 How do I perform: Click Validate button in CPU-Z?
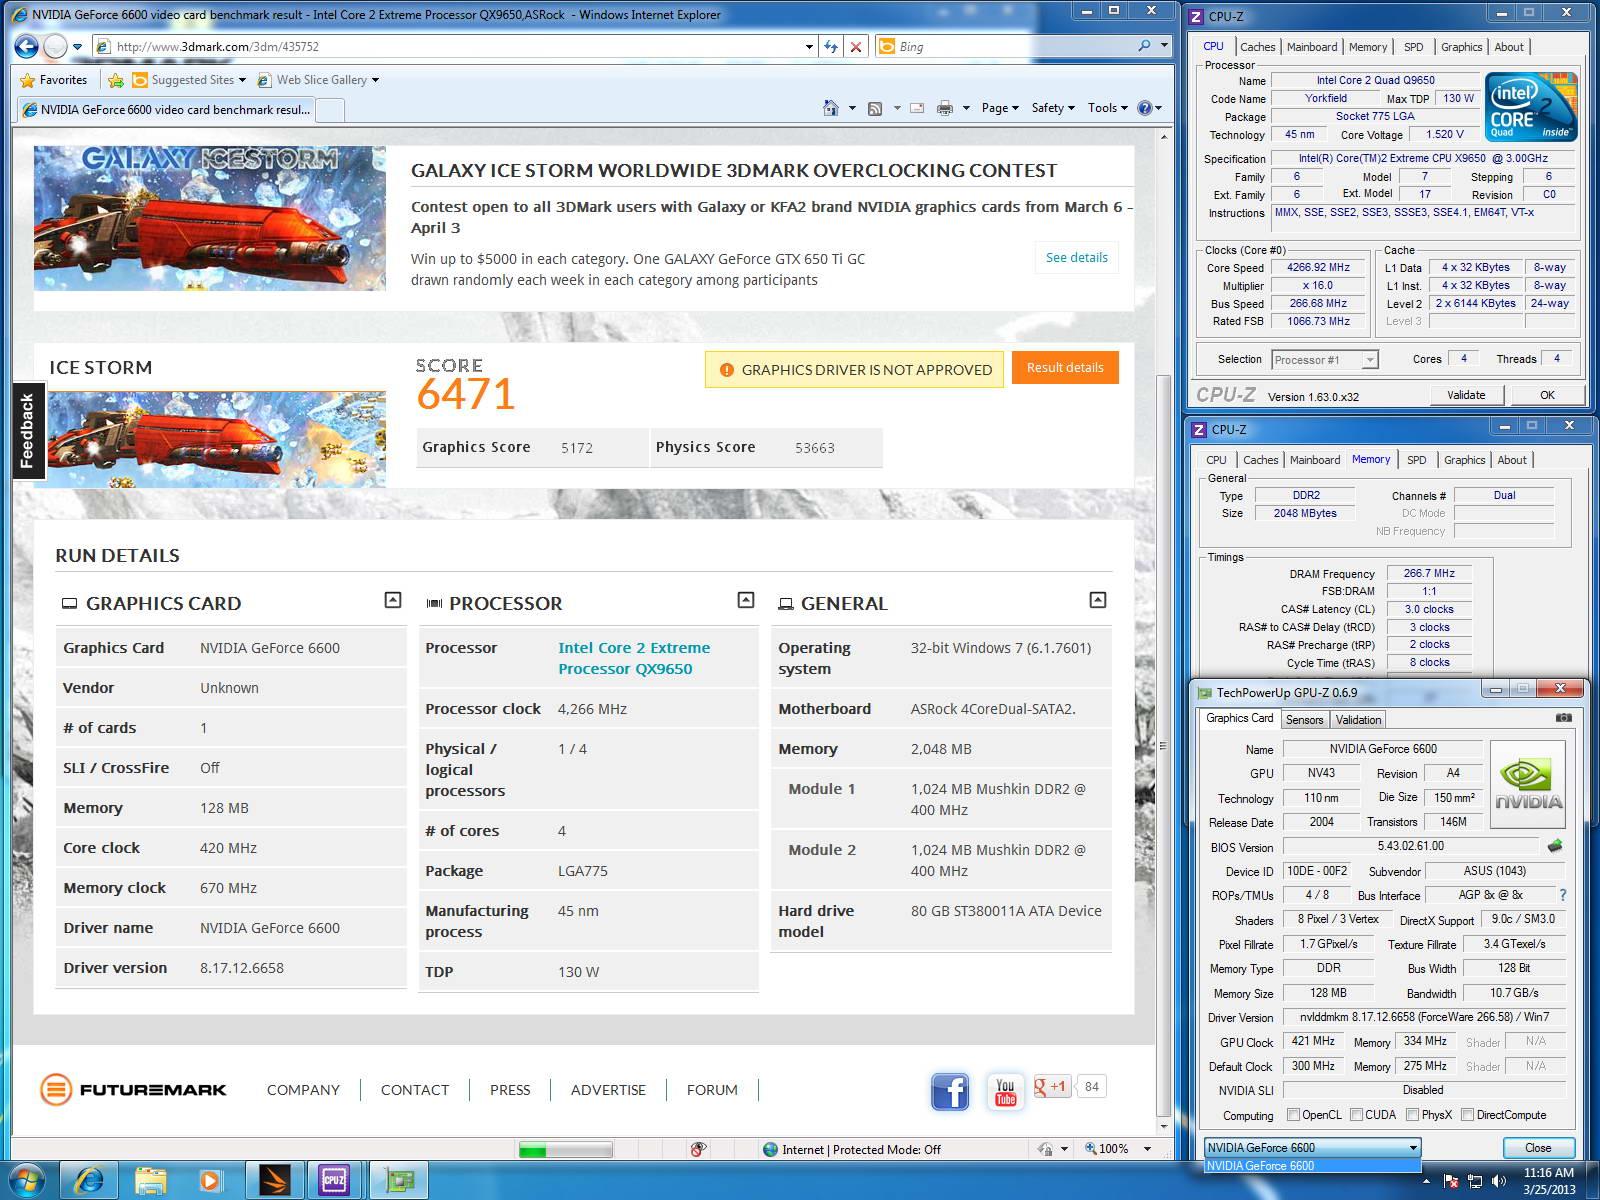click(x=1466, y=395)
